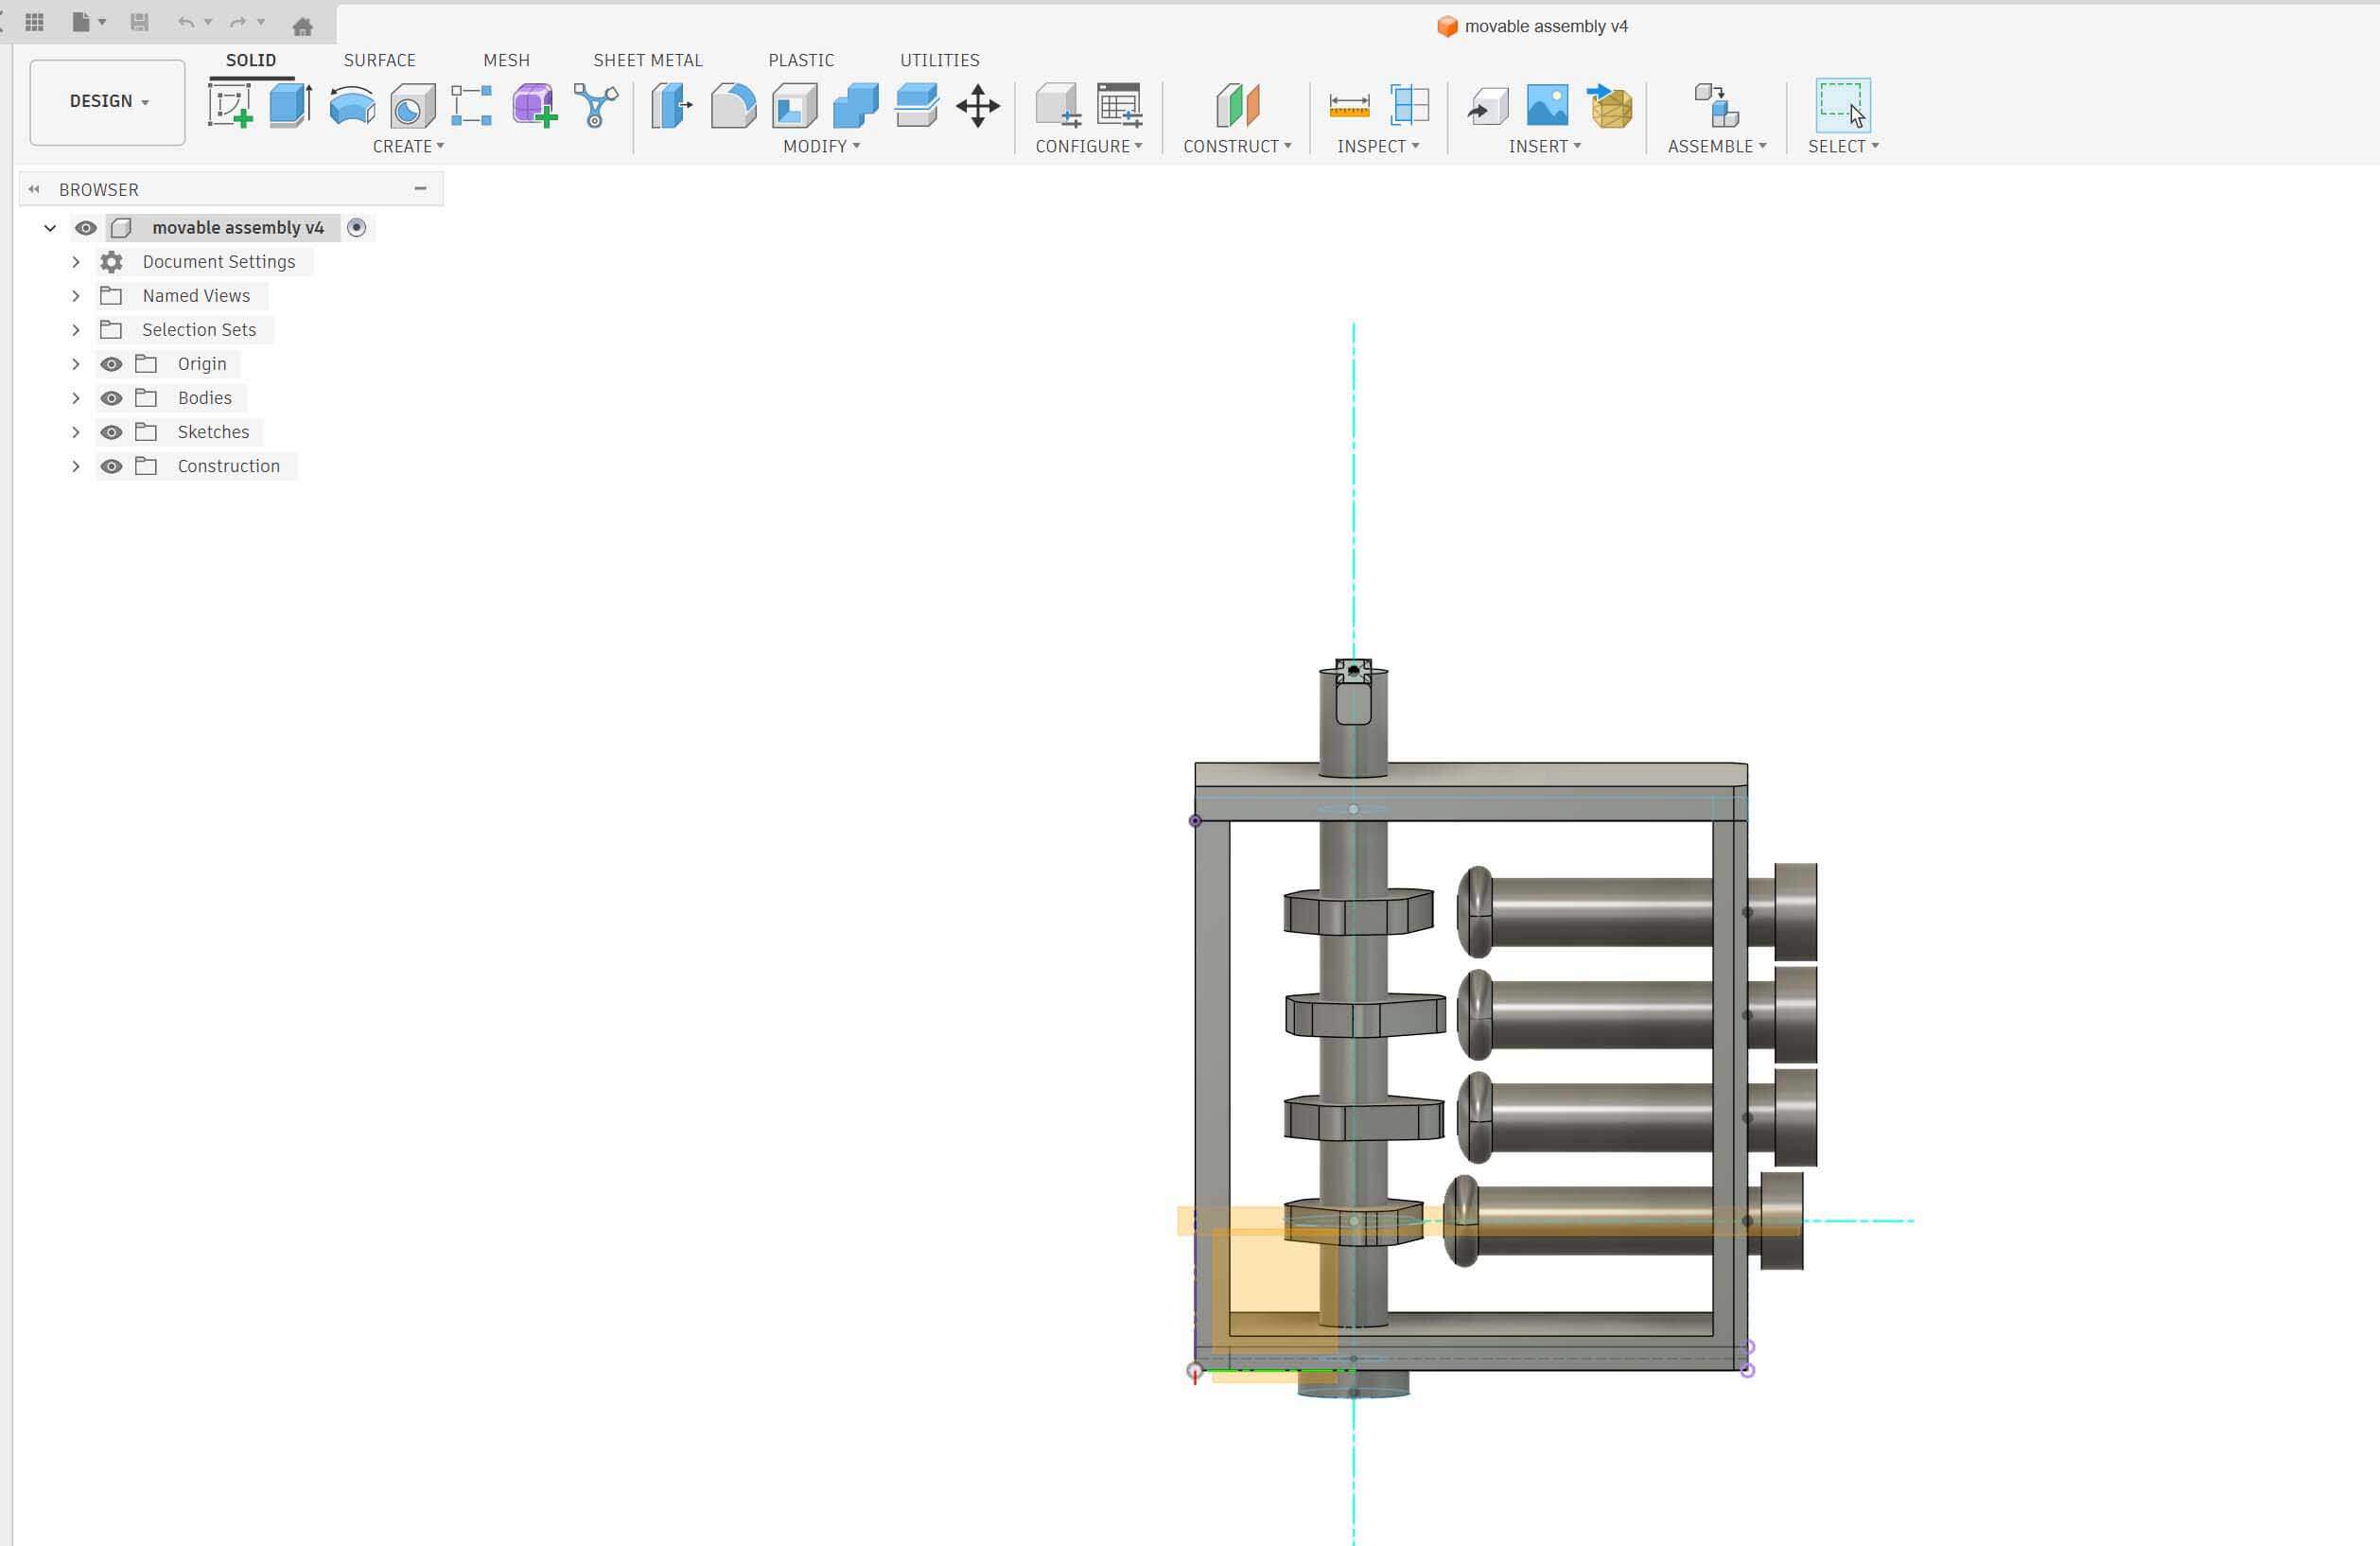Screen dimensions: 2380x1546
Task: Switch to the SHEET METAL tab
Action: coord(647,60)
